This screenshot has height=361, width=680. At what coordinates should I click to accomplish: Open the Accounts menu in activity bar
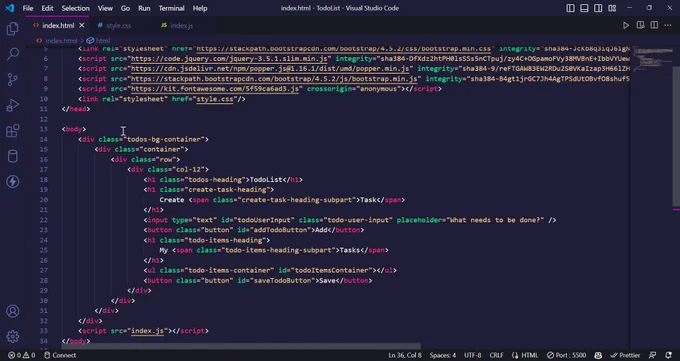click(x=13, y=311)
